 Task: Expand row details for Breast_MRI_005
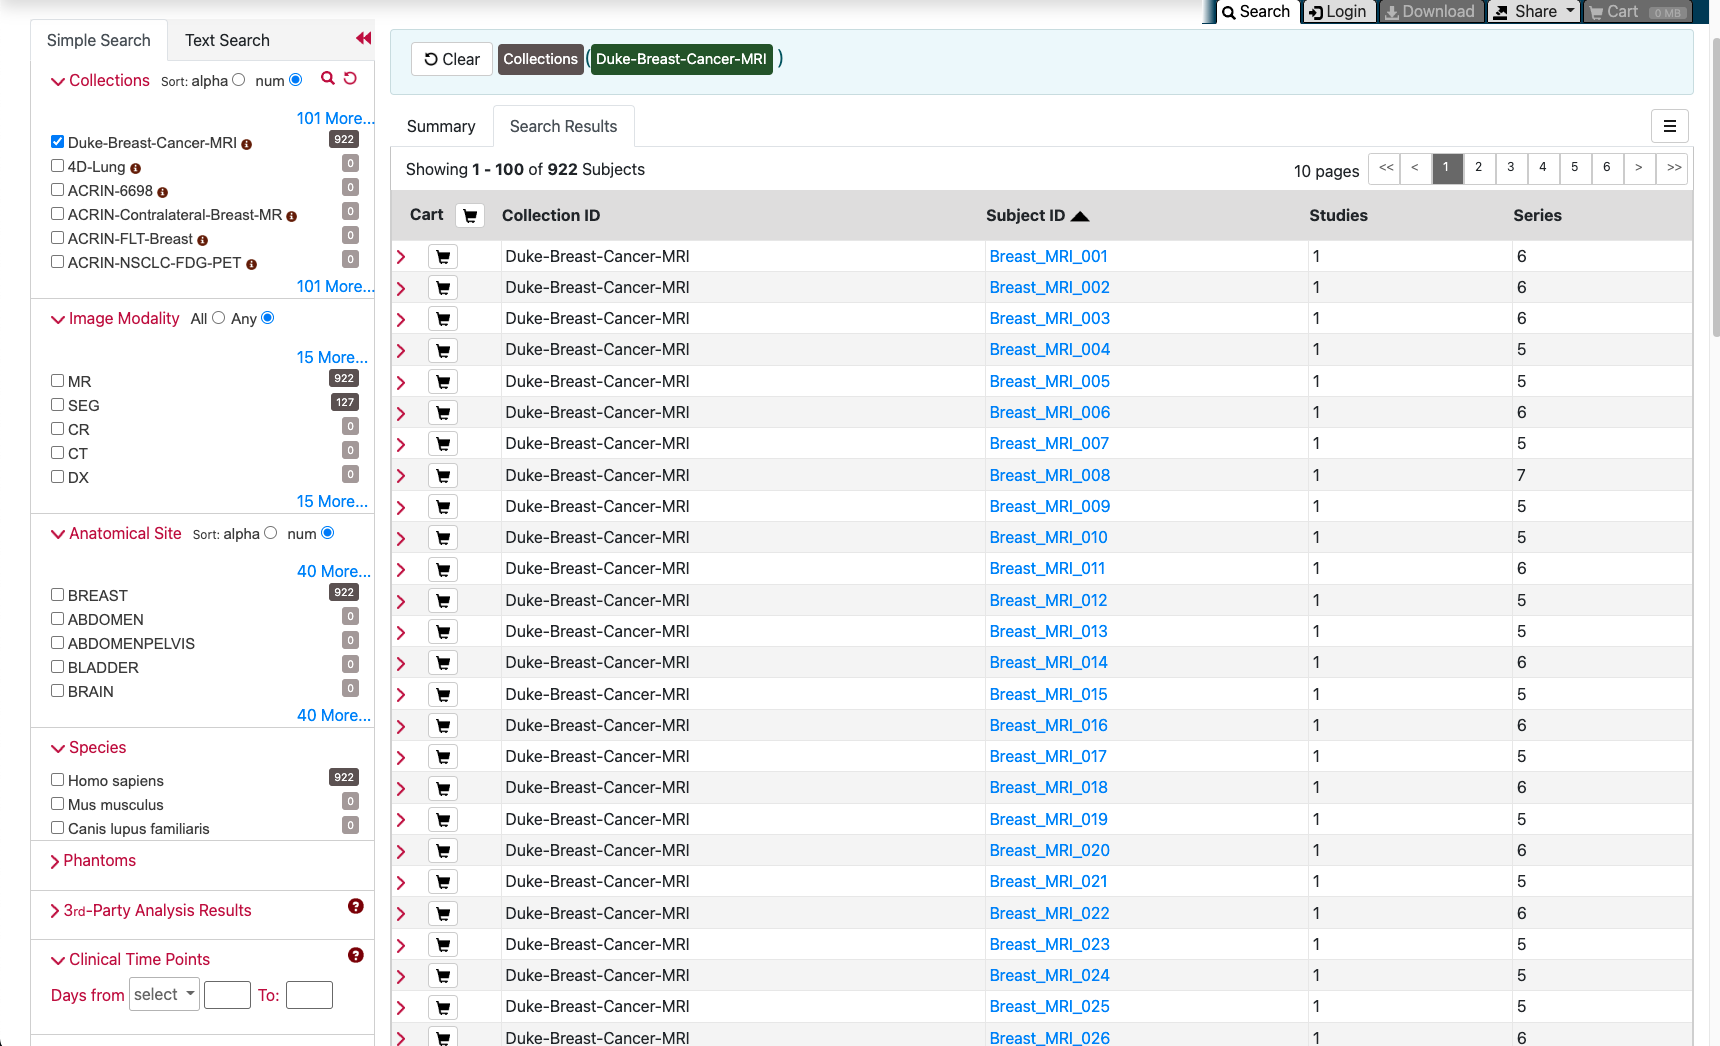(x=401, y=382)
